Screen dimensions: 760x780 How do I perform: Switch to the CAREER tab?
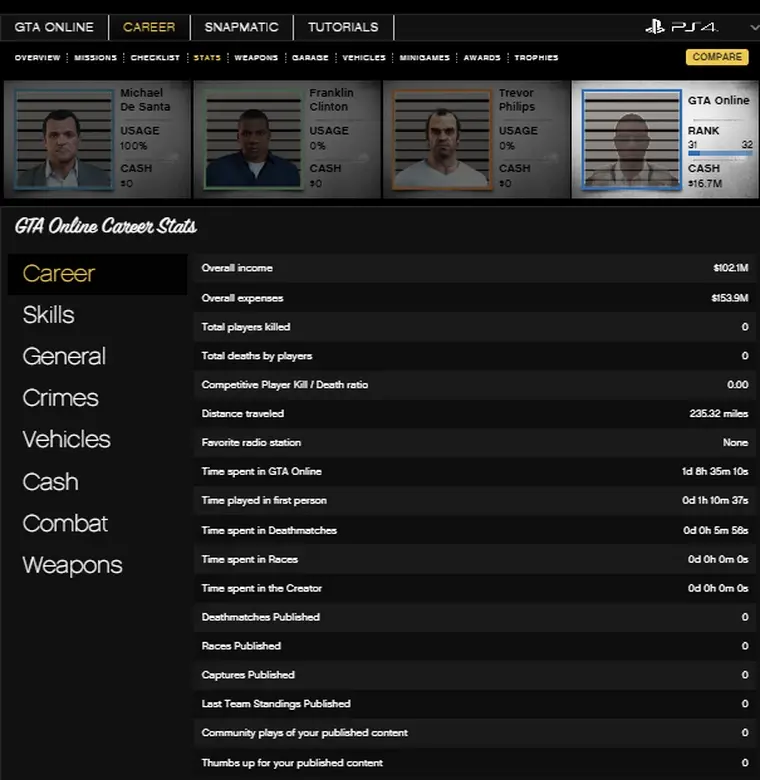[x=149, y=27]
